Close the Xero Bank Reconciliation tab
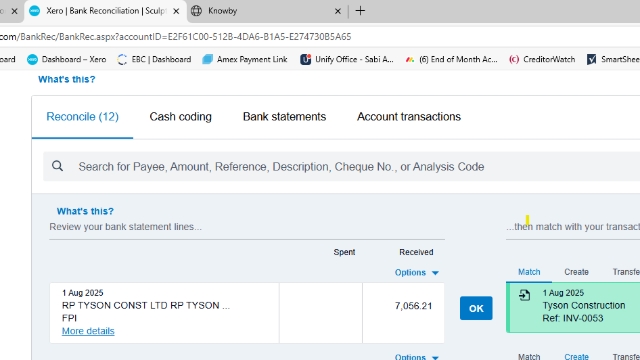Screen dimensions: 640x360 [176, 11]
